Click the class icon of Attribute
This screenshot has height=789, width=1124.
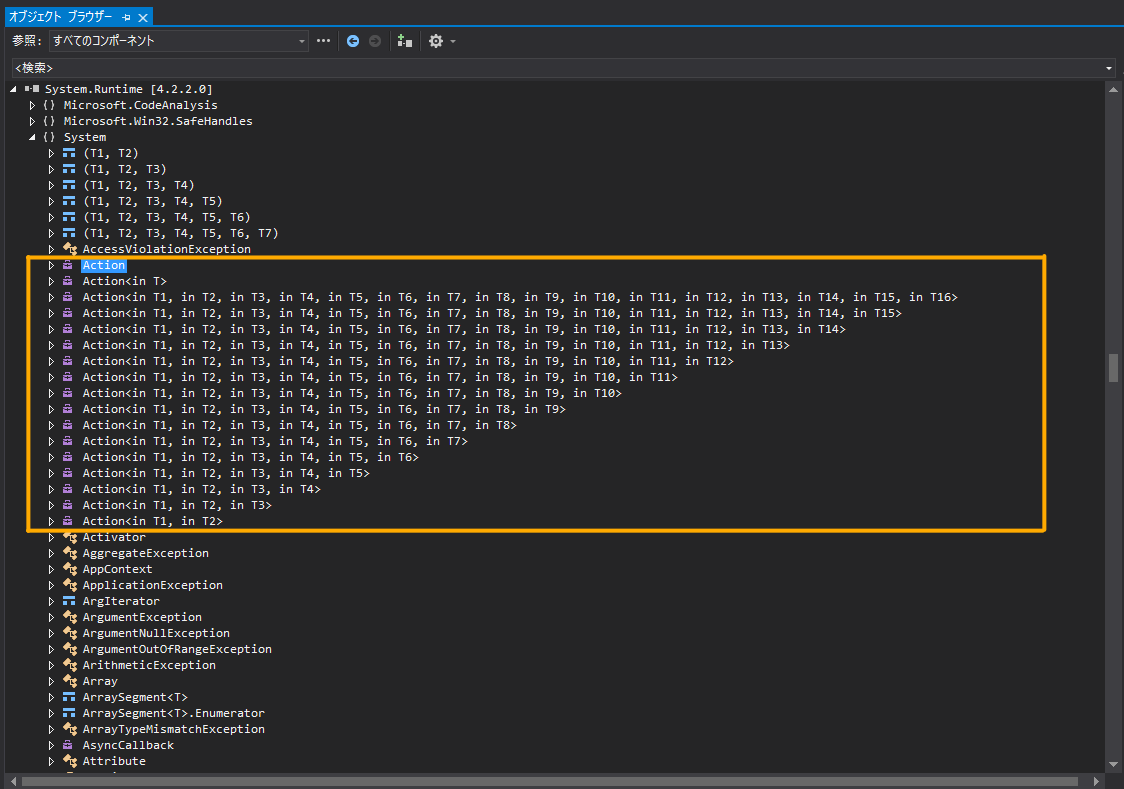[x=70, y=761]
